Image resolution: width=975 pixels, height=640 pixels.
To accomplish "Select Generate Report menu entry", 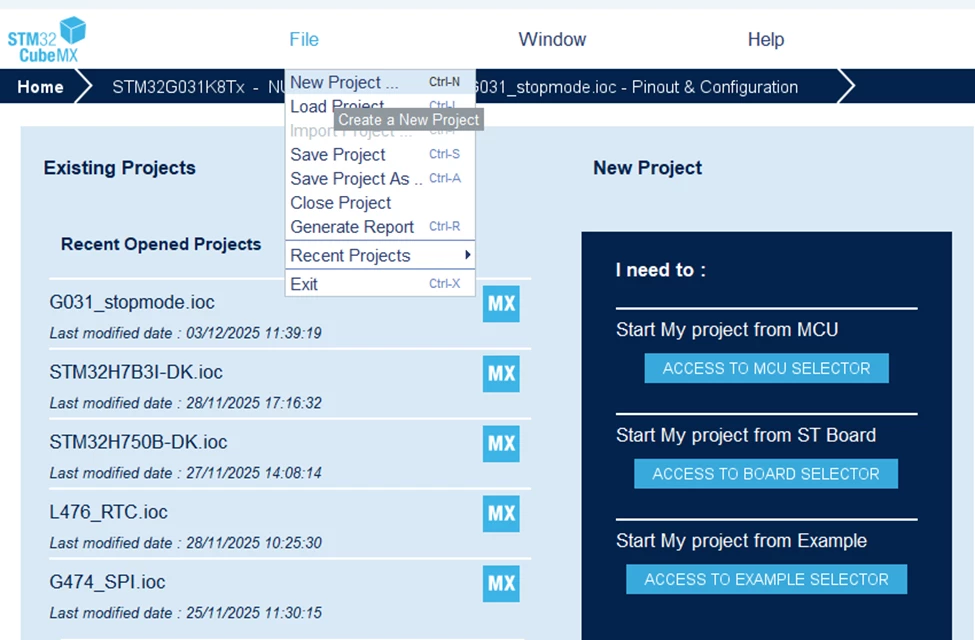I will [380, 227].
